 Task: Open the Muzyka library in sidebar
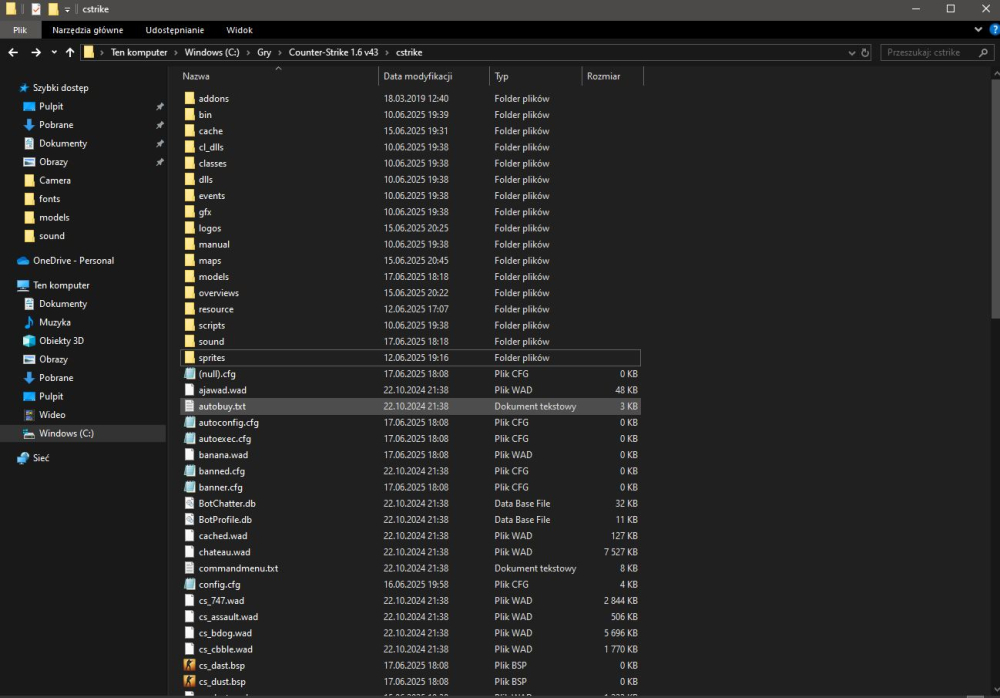[54, 322]
